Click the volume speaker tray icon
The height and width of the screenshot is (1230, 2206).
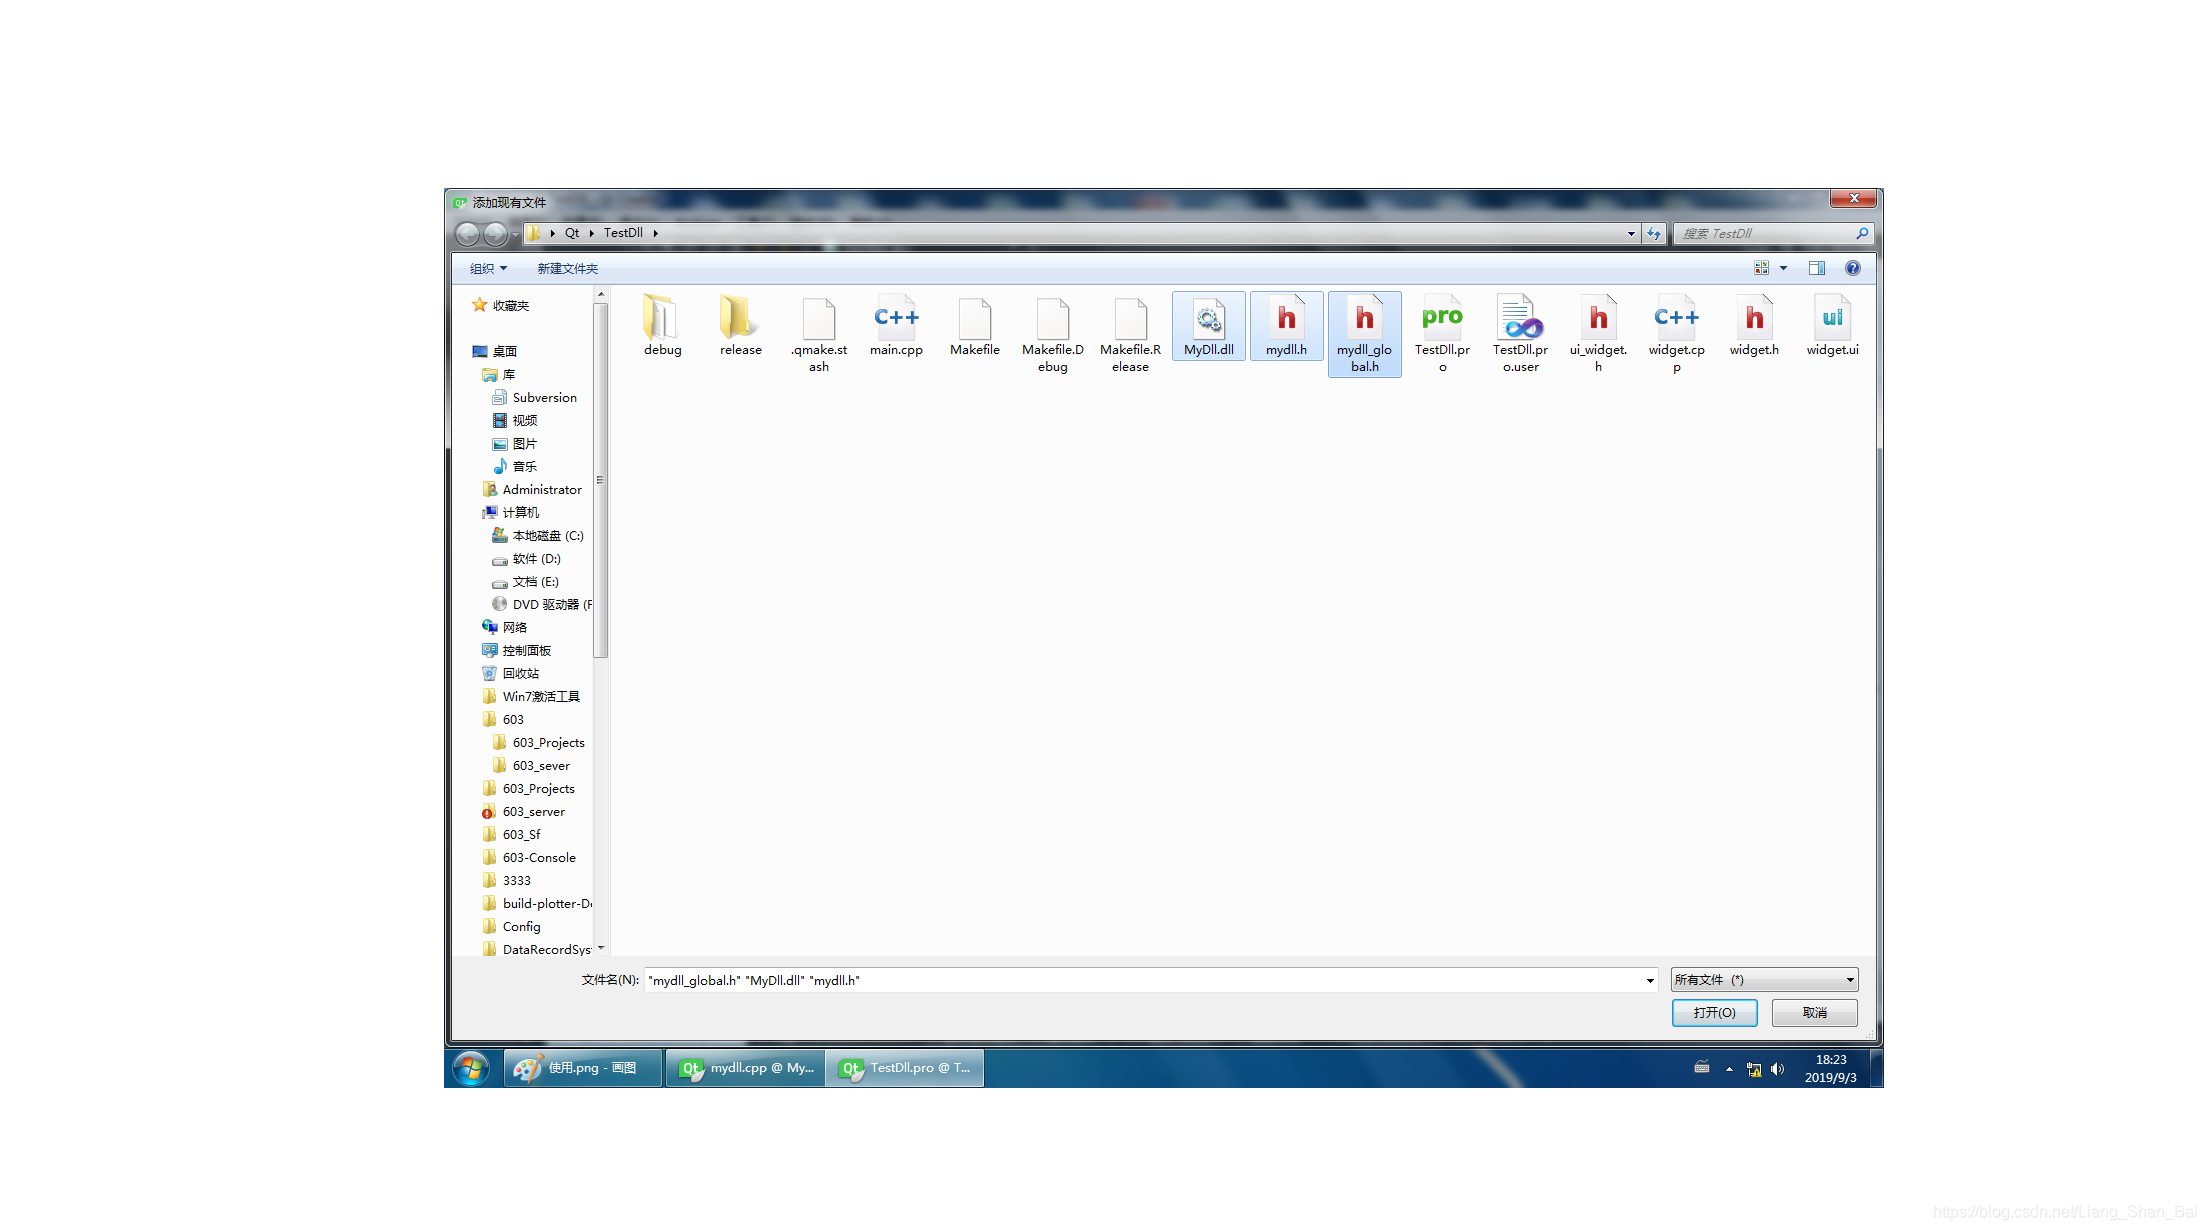tap(1777, 1069)
